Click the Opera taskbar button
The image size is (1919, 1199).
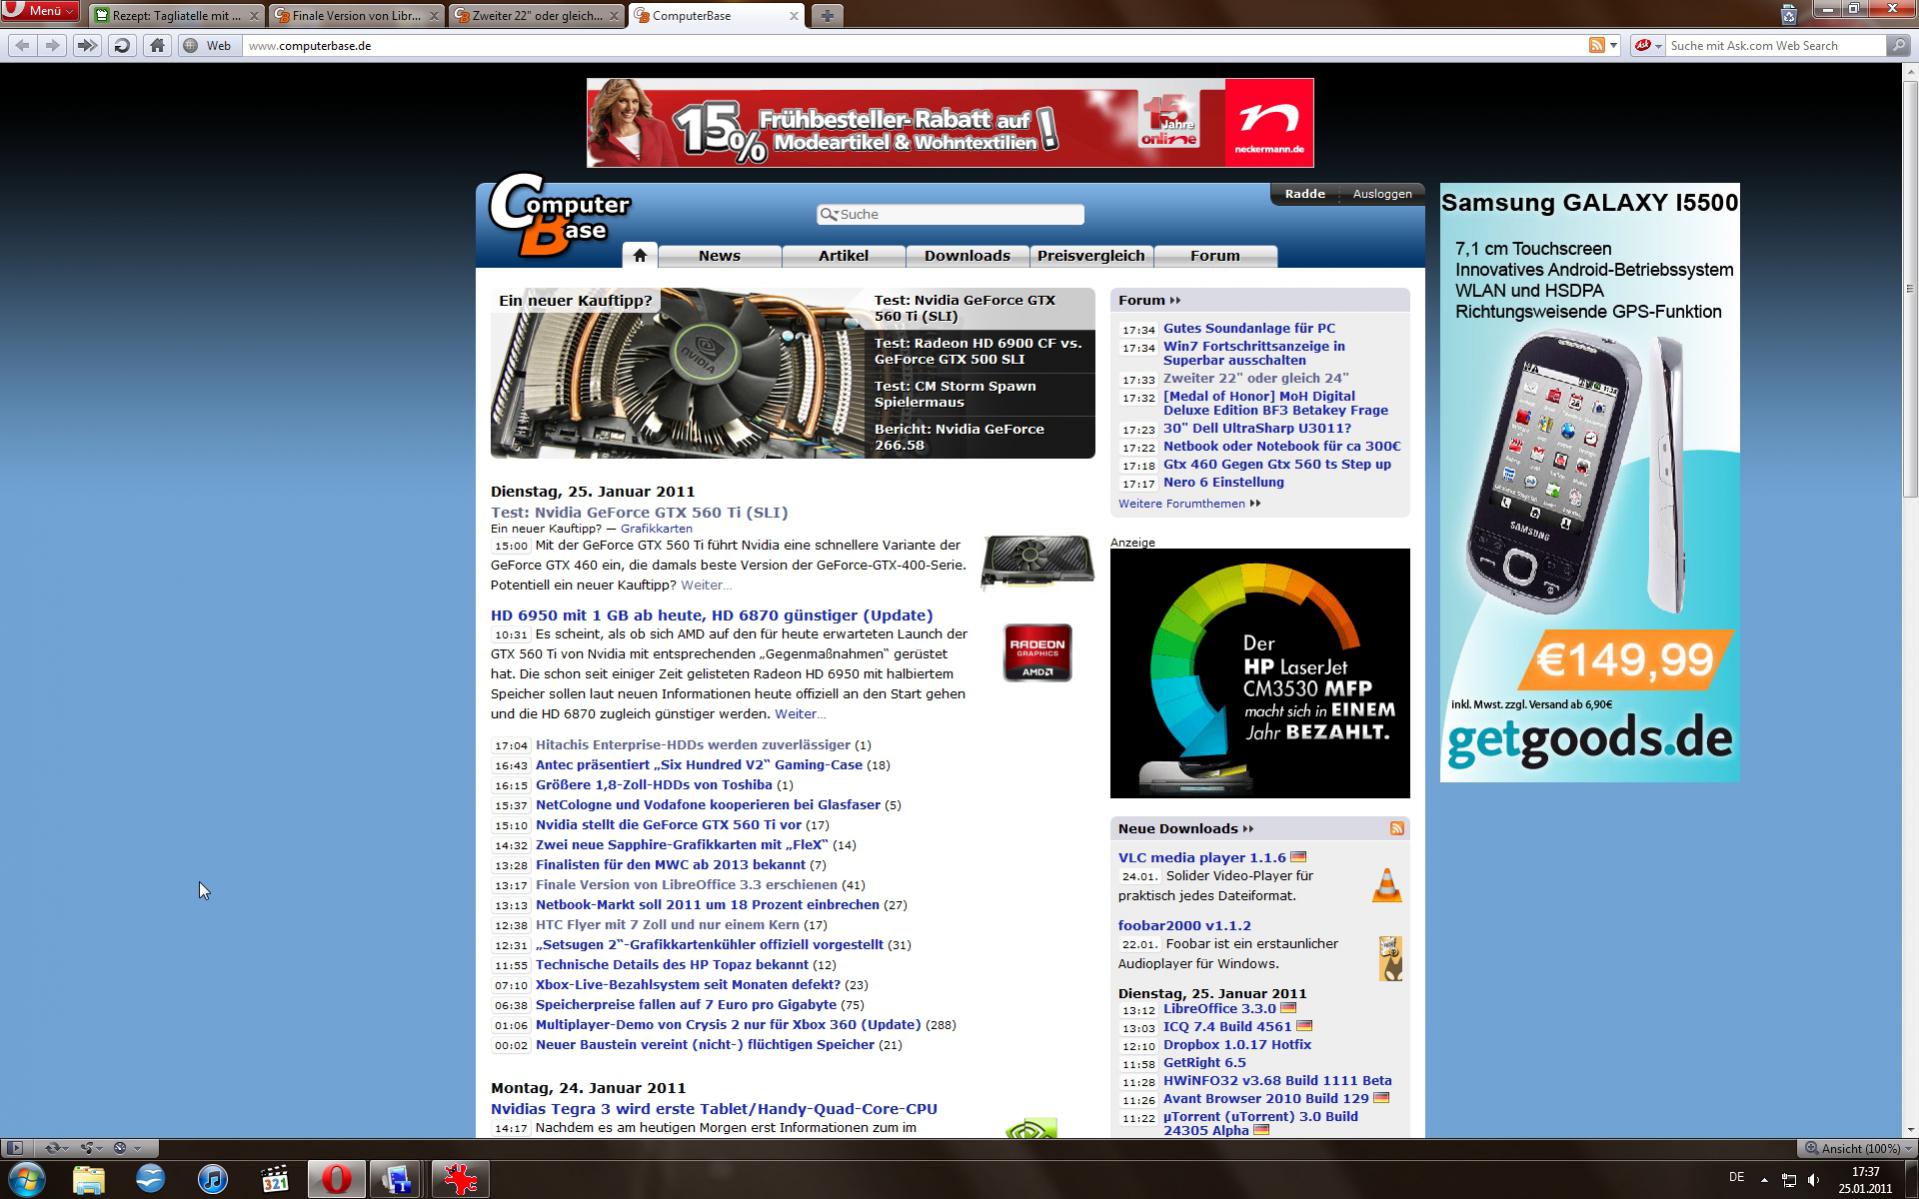[x=337, y=1180]
